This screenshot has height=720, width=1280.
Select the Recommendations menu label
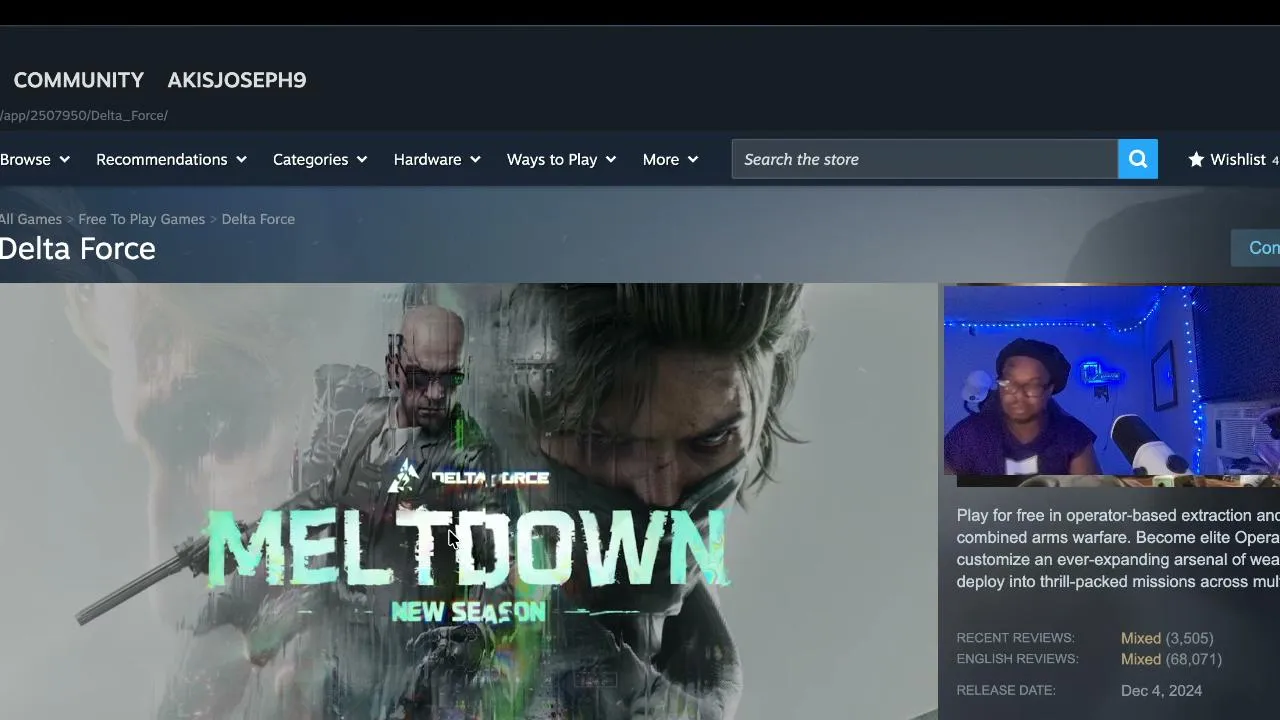(162, 159)
